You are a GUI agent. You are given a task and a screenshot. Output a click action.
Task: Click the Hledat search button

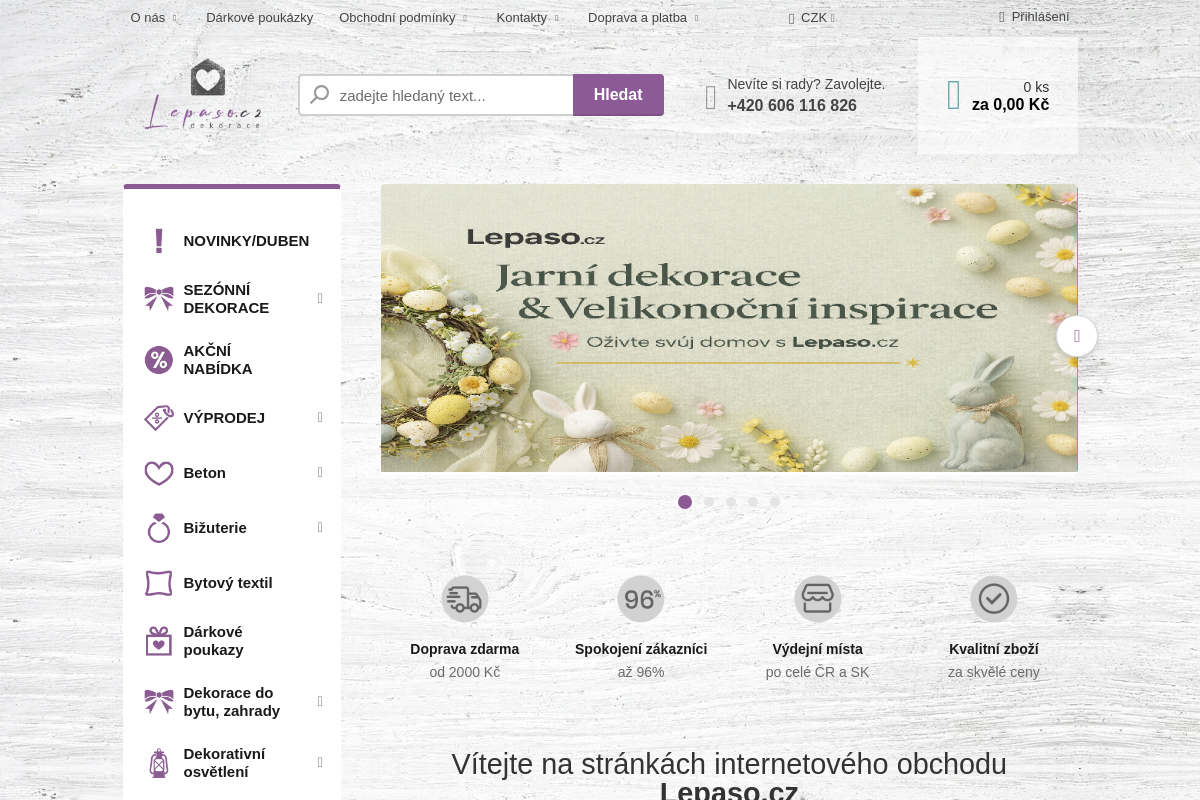pos(618,95)
